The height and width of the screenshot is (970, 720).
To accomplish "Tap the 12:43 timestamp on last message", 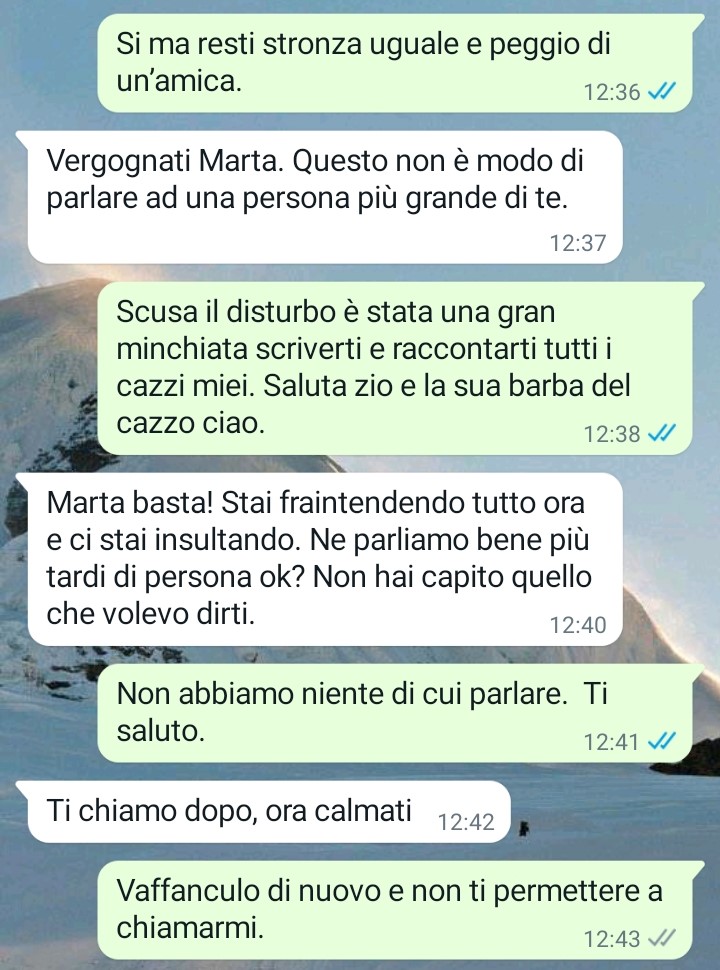I will [612, 939].
